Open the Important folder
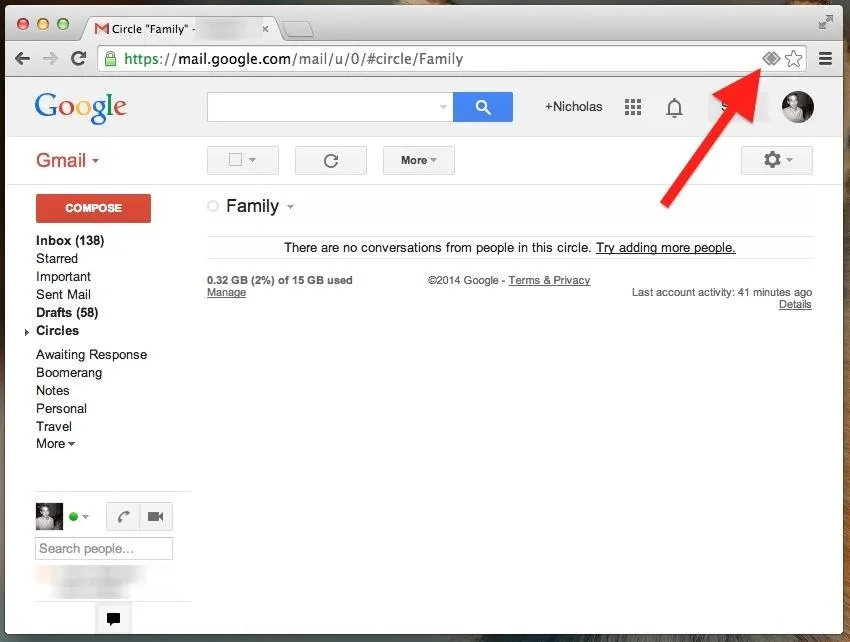850x642 pixels. (63, 277)
